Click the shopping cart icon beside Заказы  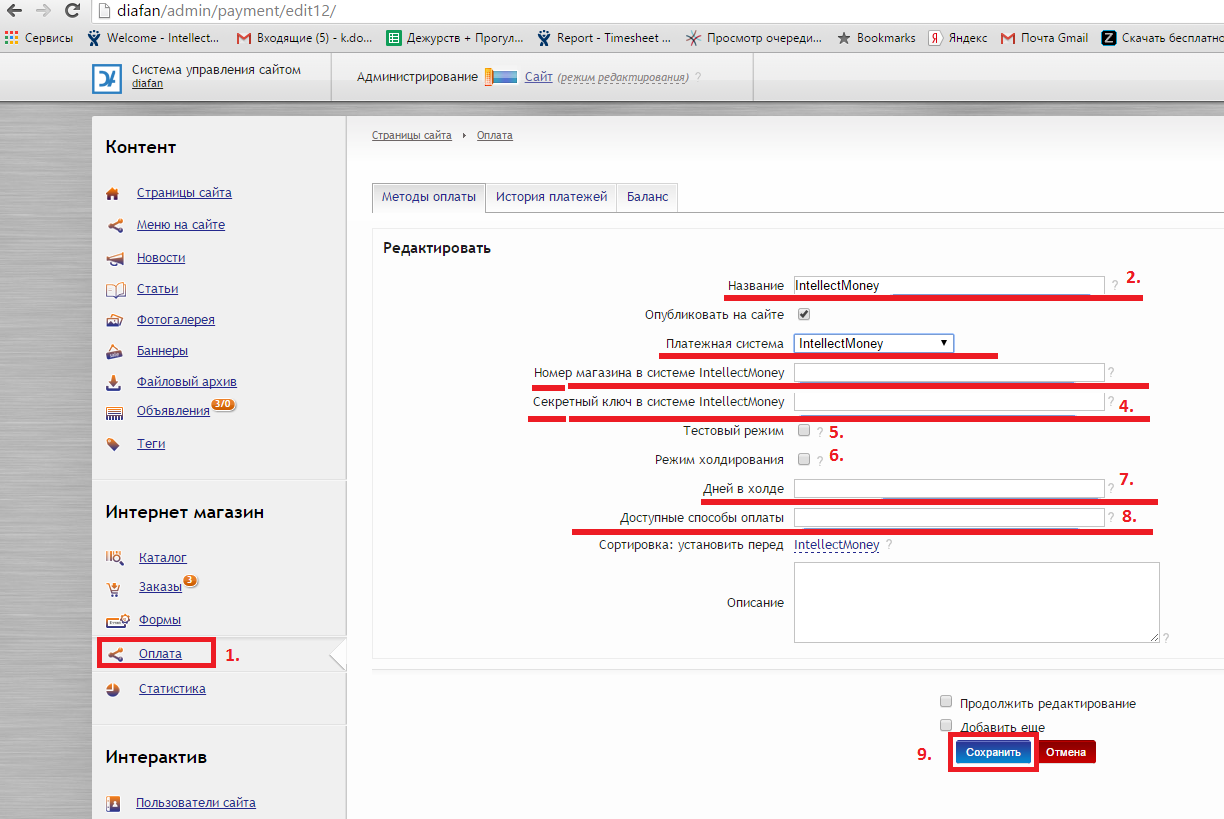(115, 588)
